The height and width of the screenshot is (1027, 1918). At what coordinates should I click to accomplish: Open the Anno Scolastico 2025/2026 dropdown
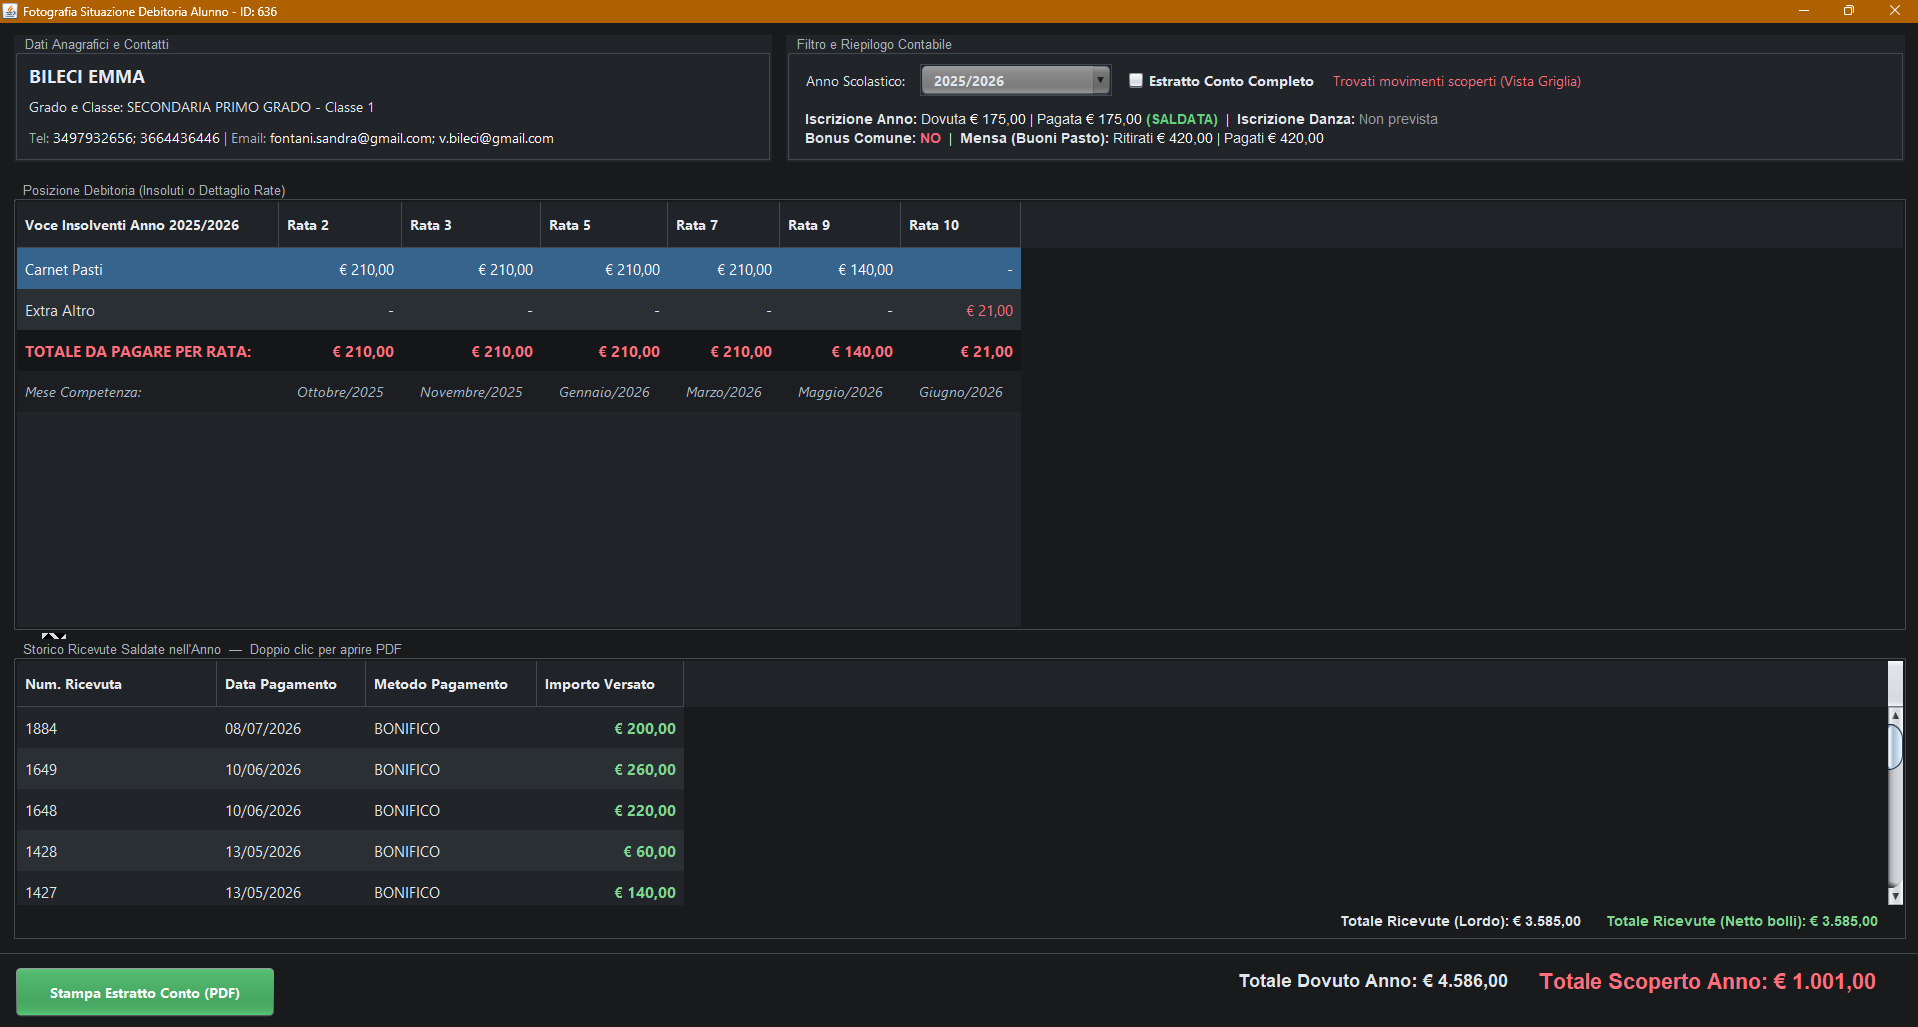pyautogui.click(x=1015, y=80)
